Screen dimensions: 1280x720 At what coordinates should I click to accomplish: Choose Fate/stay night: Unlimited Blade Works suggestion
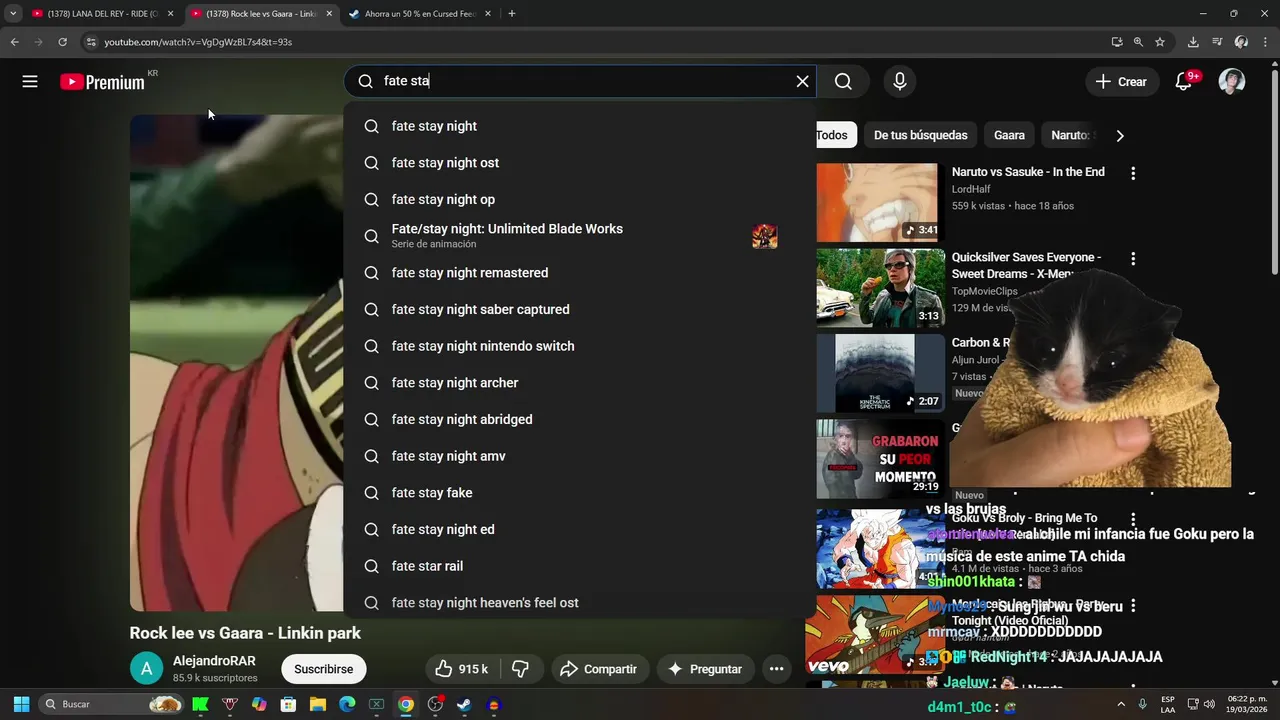580,236
